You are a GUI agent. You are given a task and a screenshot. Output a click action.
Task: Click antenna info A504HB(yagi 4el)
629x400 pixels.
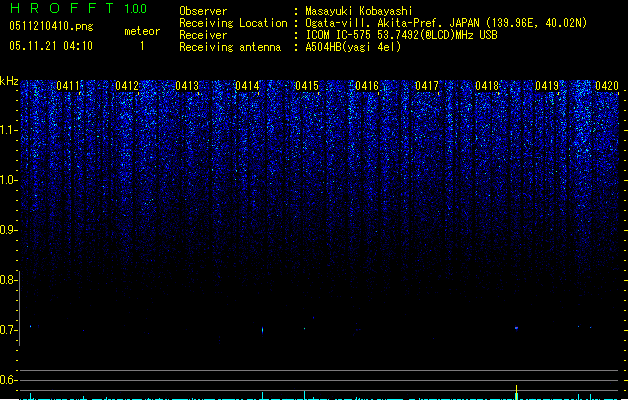(x=353, y=47)
